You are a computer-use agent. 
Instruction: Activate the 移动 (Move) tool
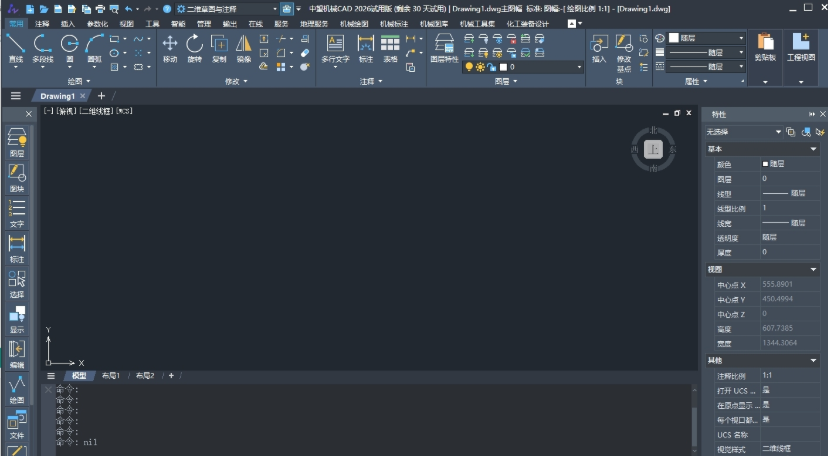[170, 47]
